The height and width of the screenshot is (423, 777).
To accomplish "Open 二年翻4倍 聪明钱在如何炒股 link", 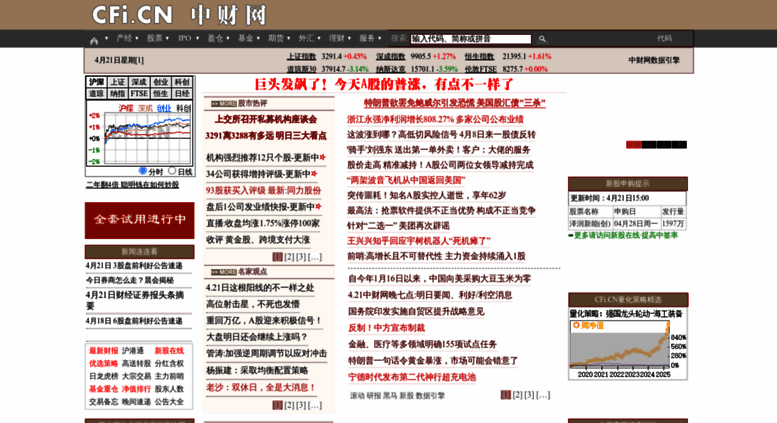I will point(132,185).
